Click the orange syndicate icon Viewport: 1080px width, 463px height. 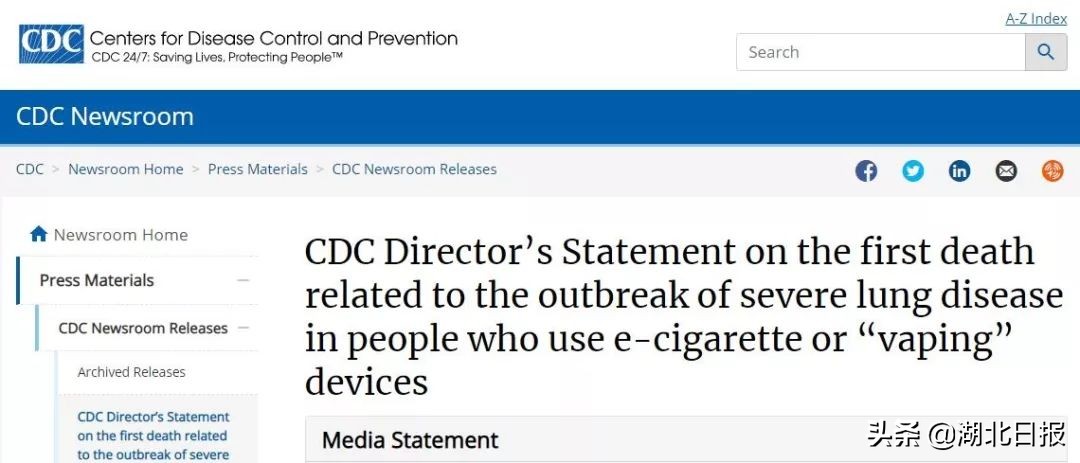pyautogui.click(x=1052, y=171)
